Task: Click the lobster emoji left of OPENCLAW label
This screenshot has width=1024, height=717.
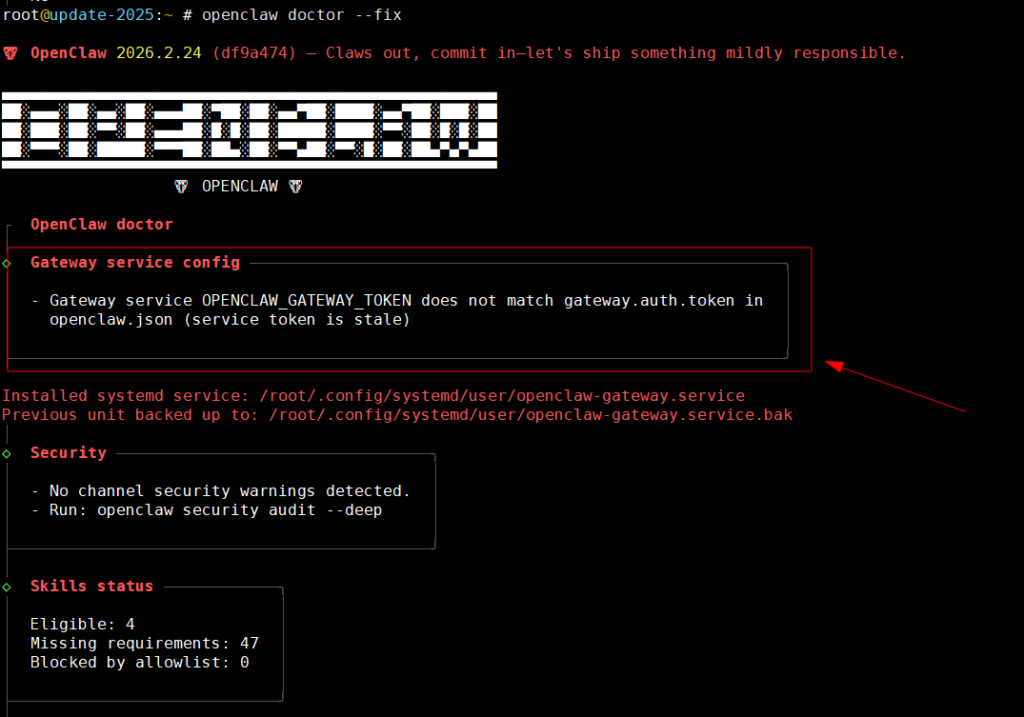Action: point(181,186)
